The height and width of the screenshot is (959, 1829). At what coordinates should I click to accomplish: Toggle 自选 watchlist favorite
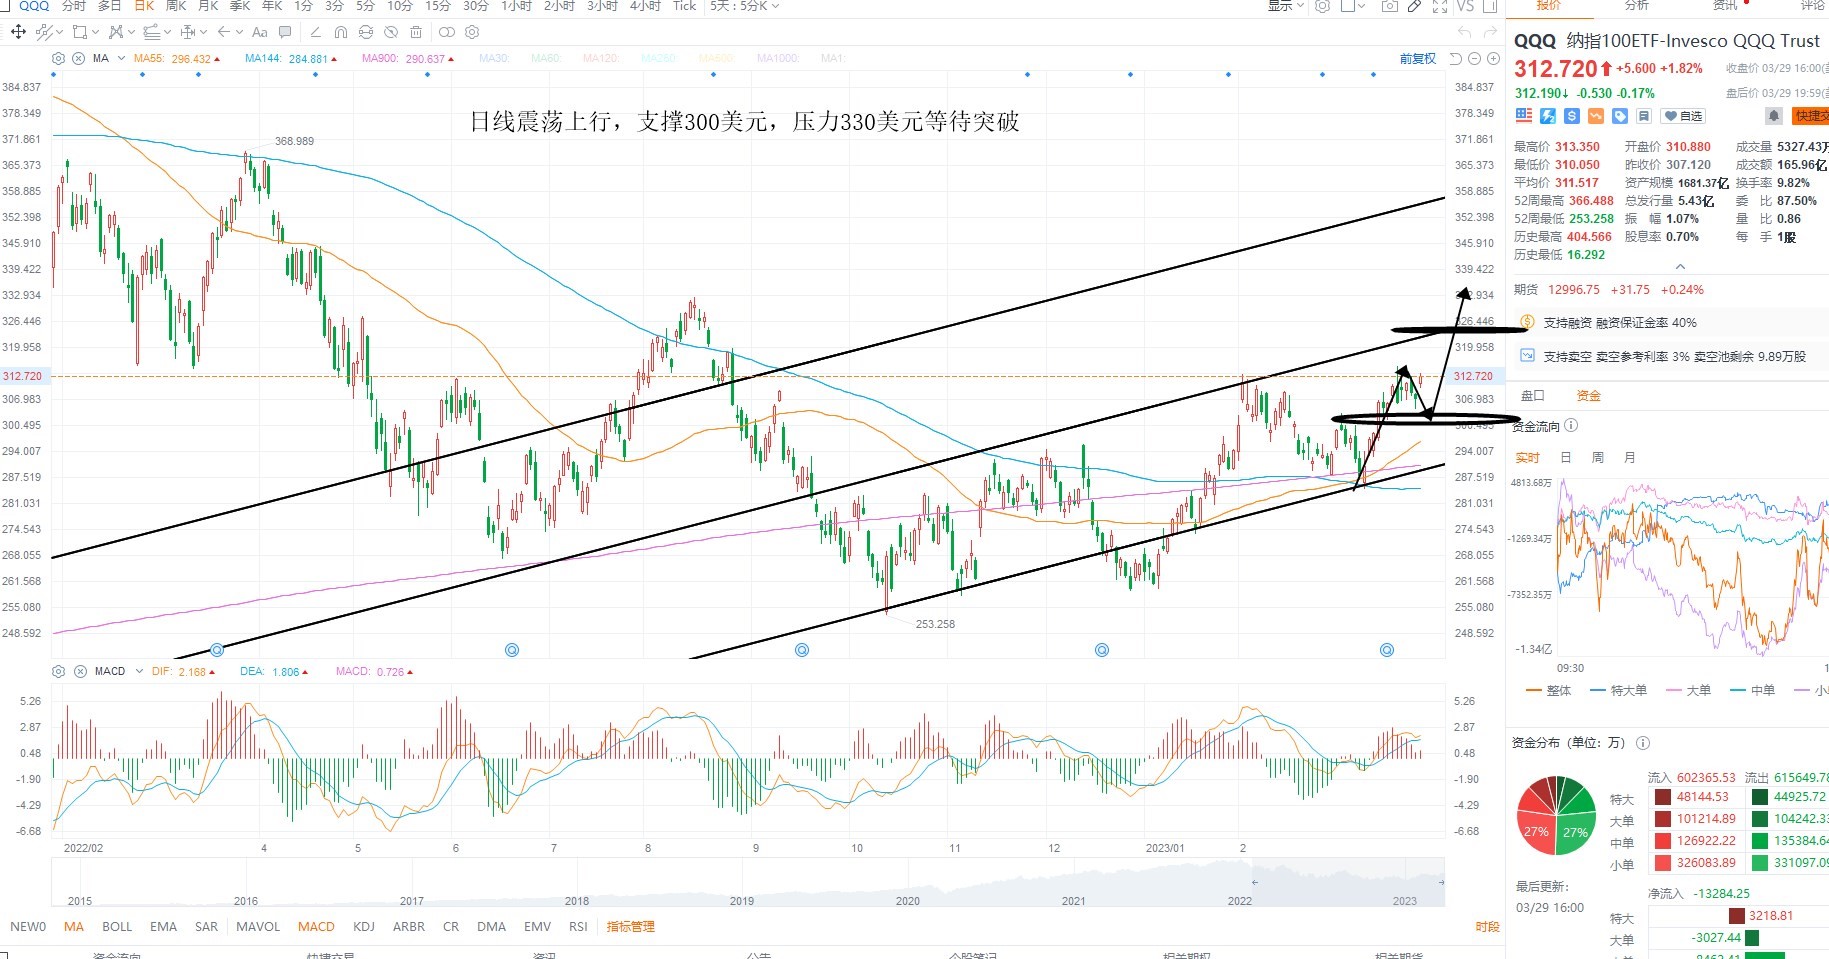coord(1683,116)
